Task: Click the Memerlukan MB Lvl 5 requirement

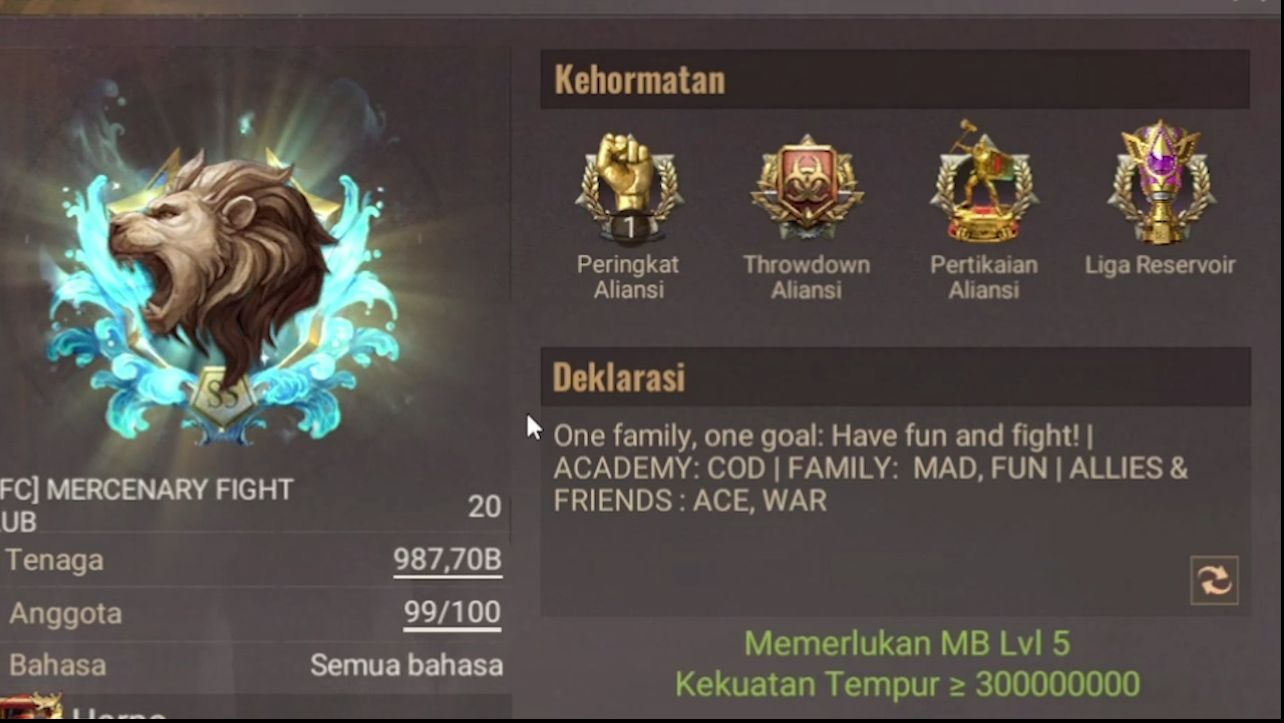Action: (907, 643)
